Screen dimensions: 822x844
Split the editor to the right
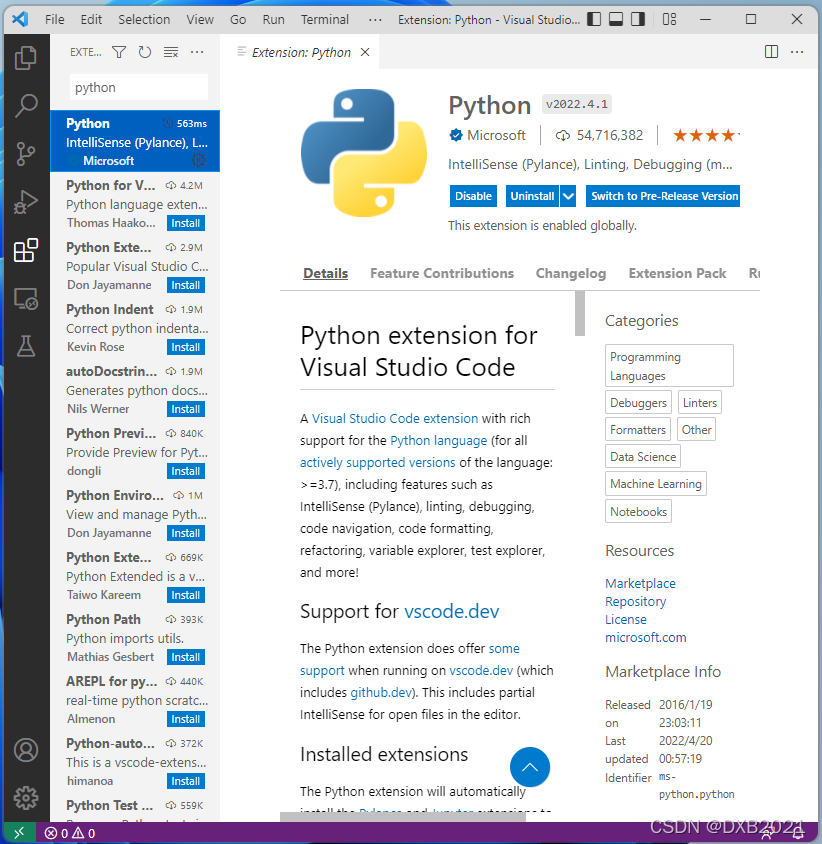pos(771,52)
